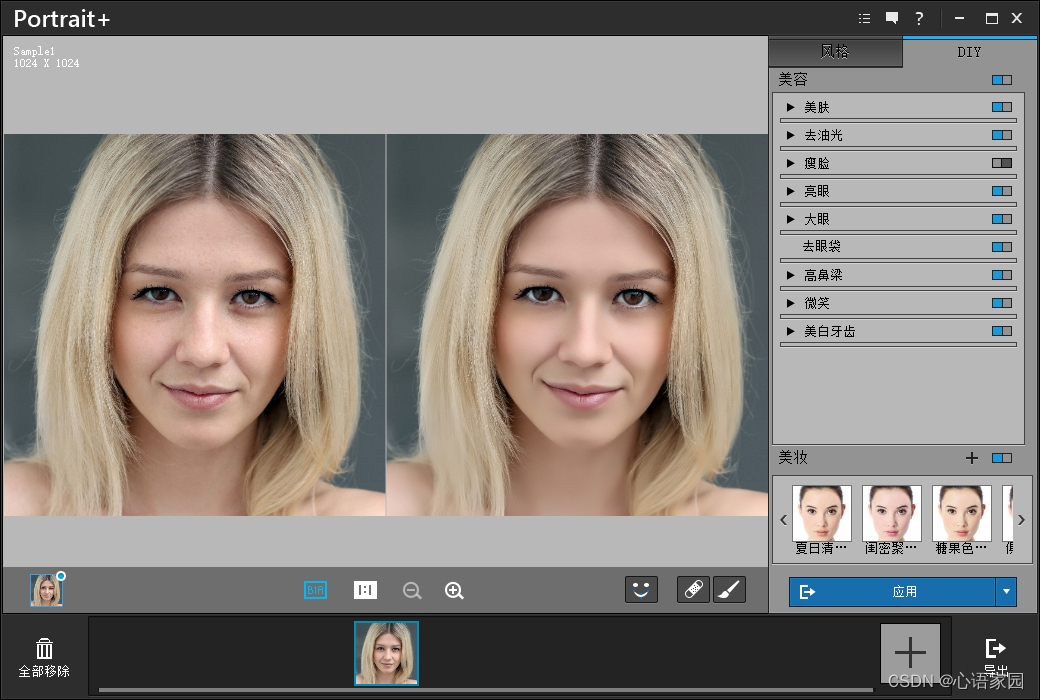This screenshot has width=1040, height=700.
Task: Click the trash icon to remove all
Action: [x=45, y=649]
